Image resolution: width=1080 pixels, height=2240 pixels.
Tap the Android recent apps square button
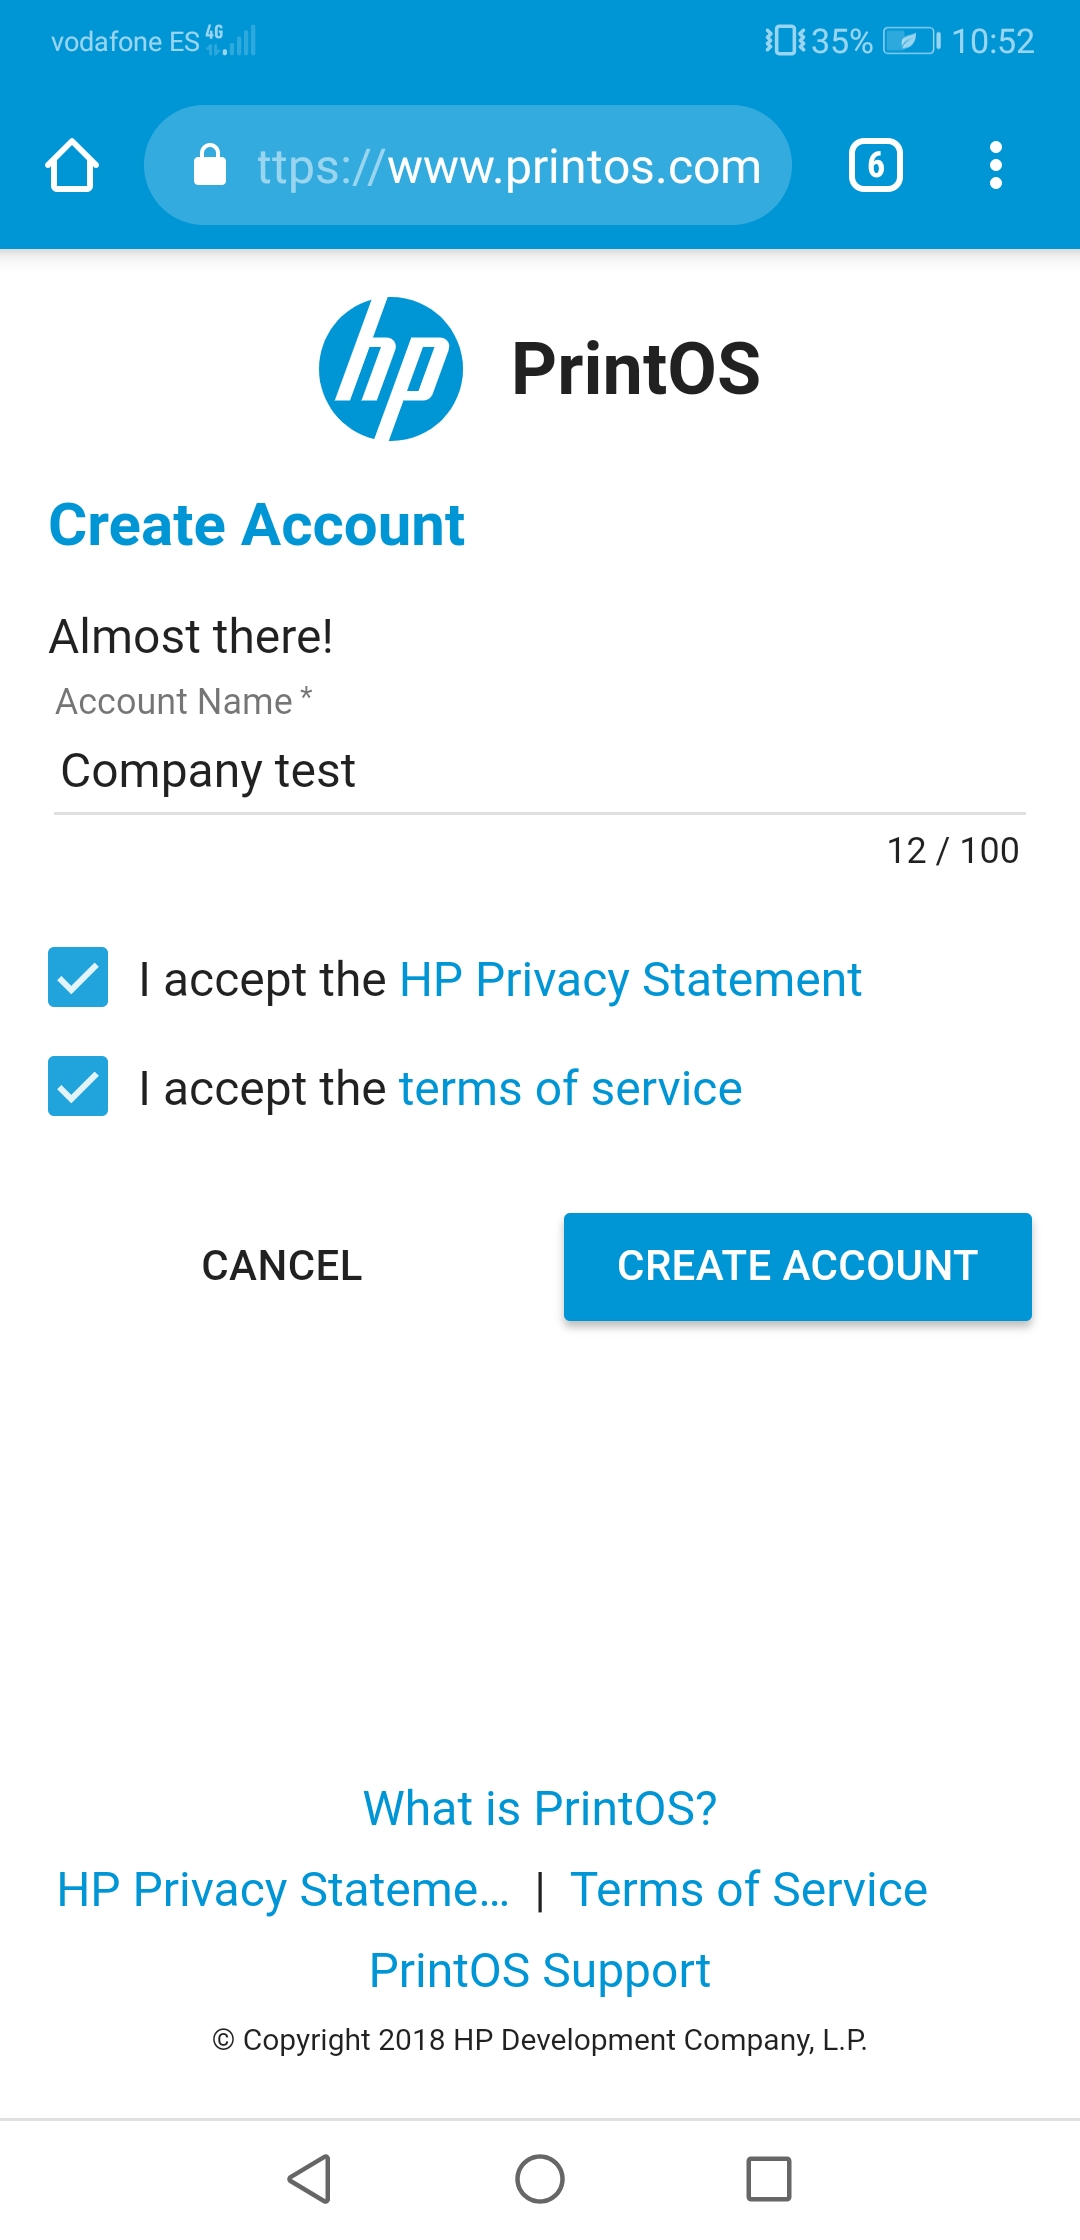[x=769, y=2179]
